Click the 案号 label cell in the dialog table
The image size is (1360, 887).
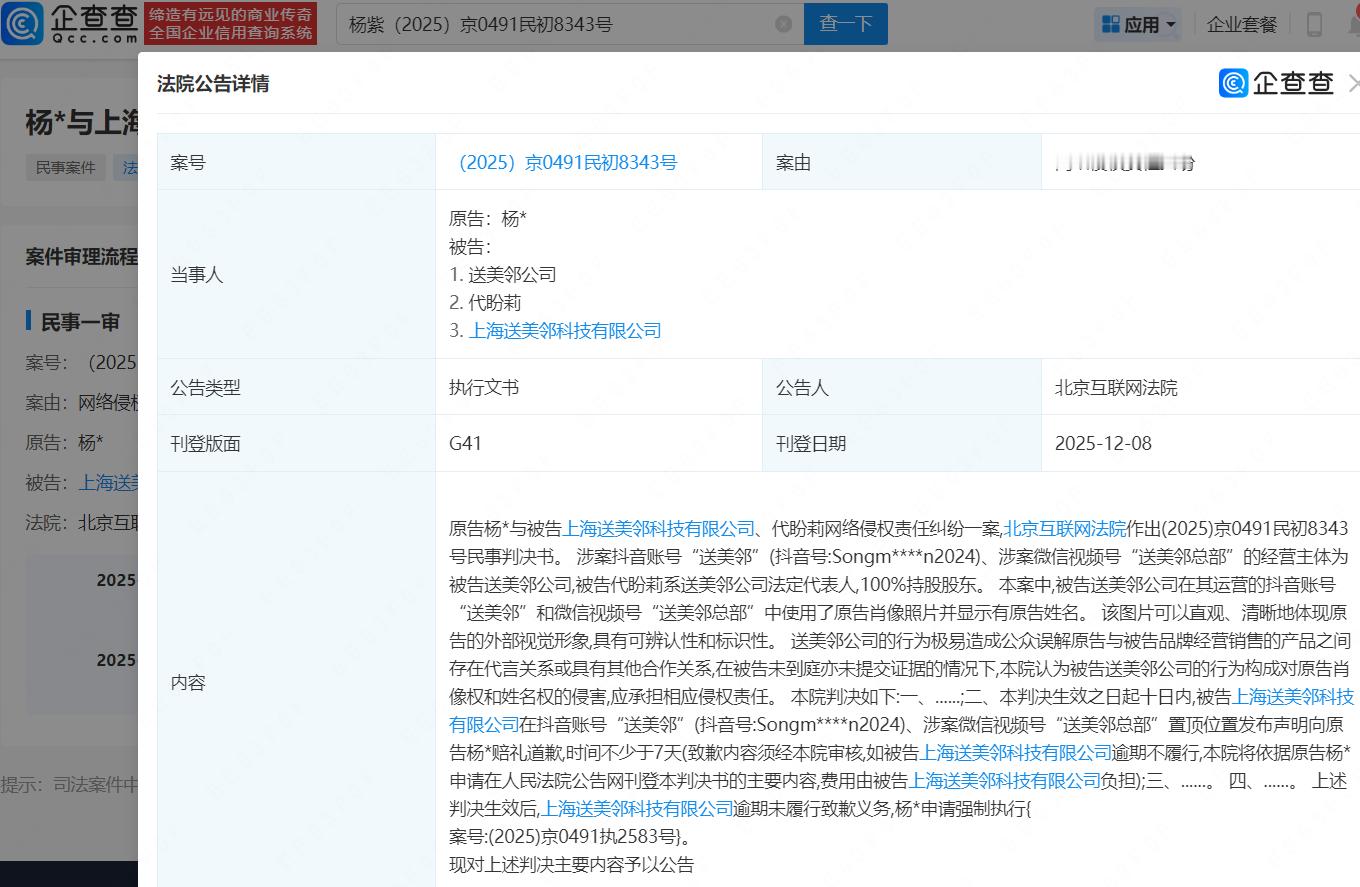pos(296,162)
